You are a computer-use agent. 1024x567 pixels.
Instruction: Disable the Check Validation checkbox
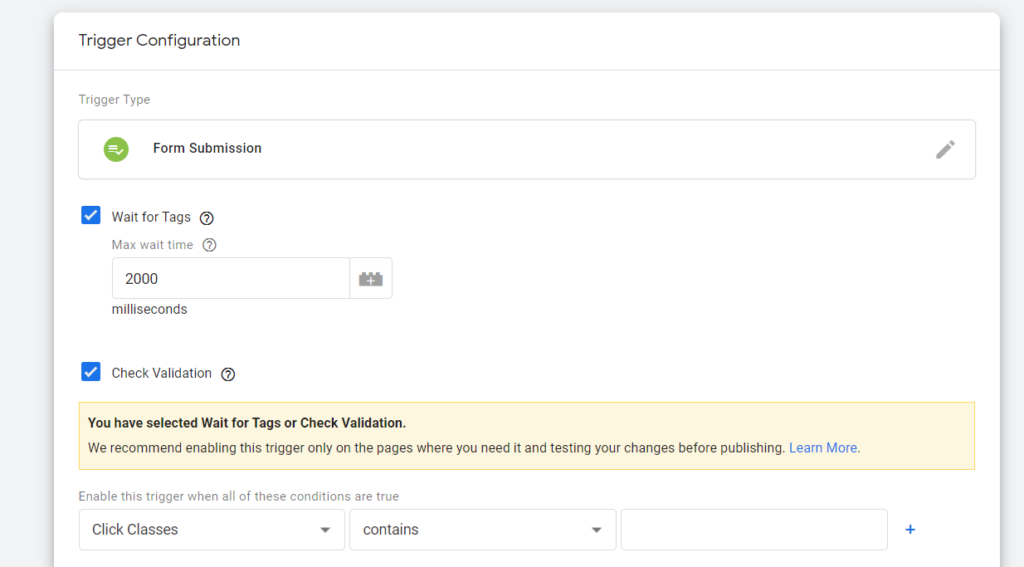(91, 372)
